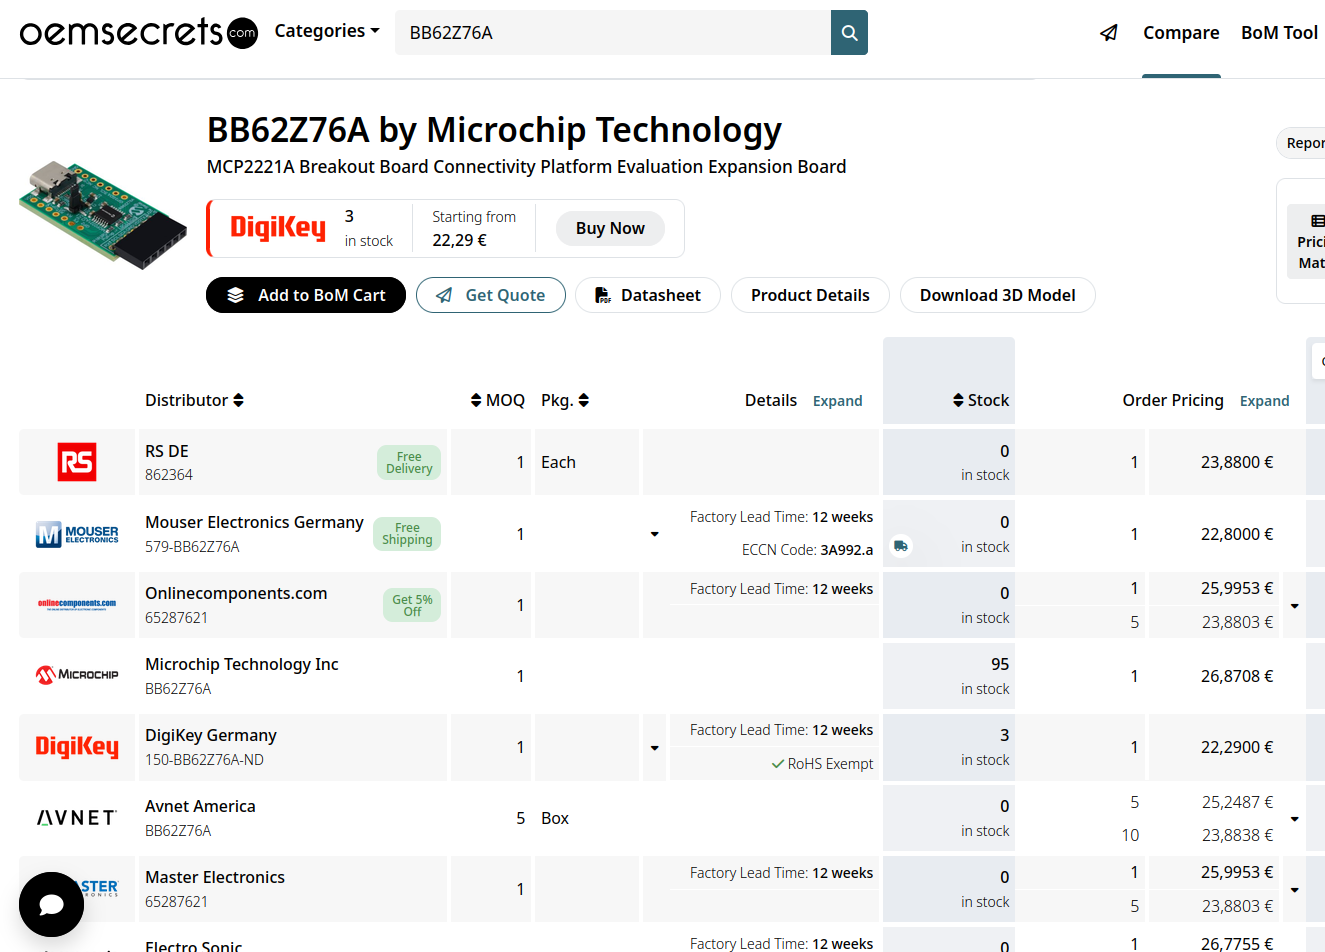Click part number 150-BB62Z76A-ND

(204, 760)
